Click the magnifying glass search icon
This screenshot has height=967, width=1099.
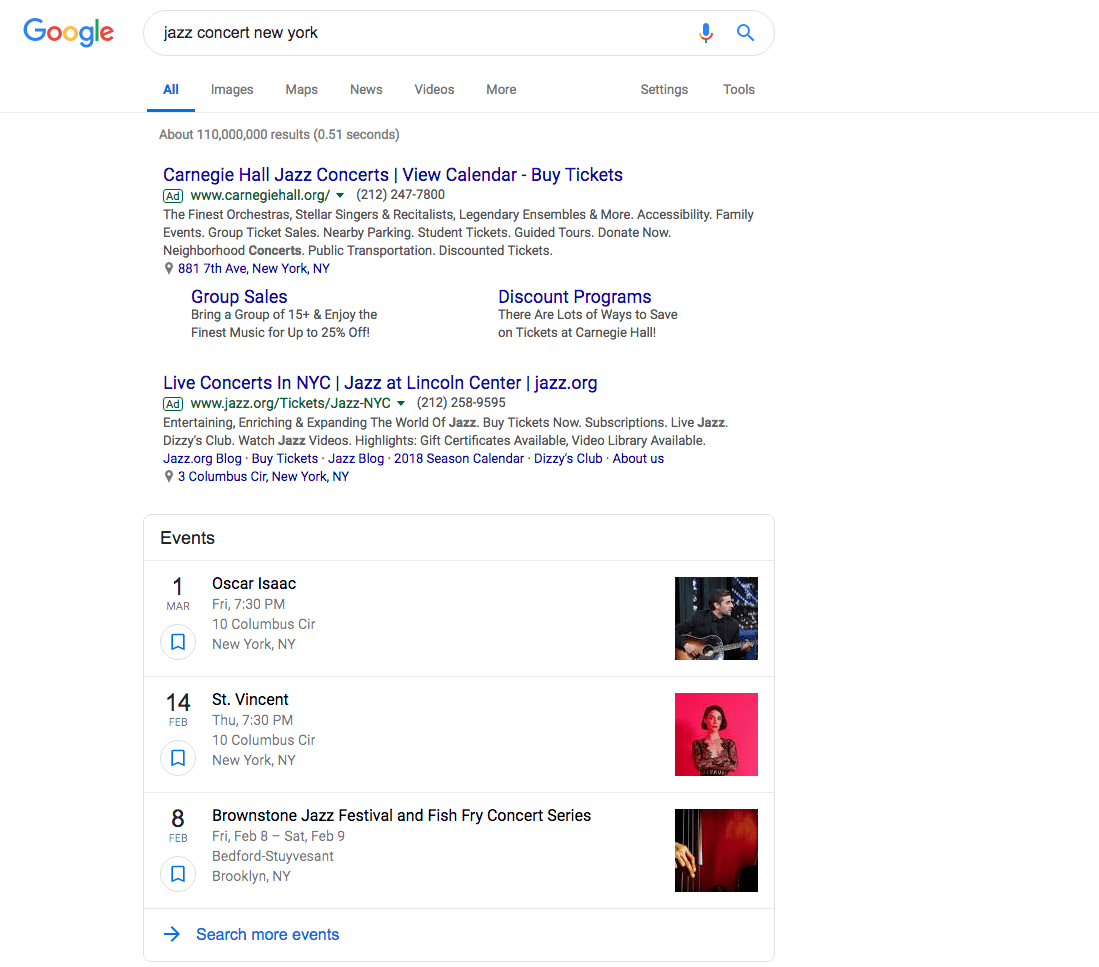[745, 32]
